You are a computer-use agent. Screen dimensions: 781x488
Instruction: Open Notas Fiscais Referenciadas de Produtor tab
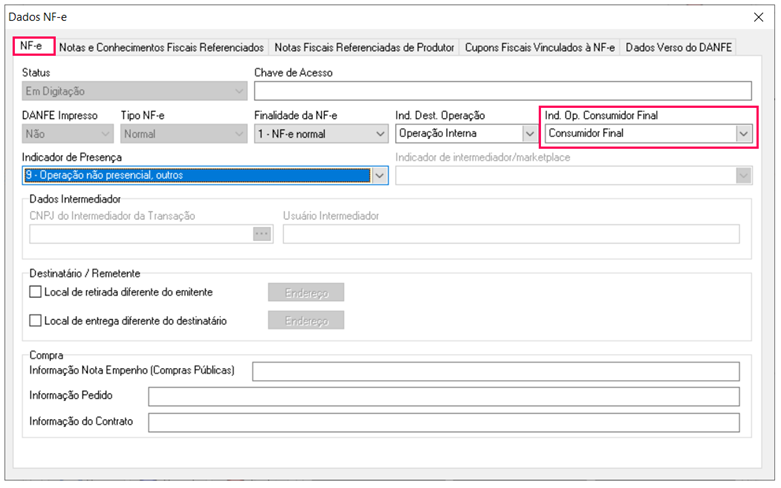point(364,47)
